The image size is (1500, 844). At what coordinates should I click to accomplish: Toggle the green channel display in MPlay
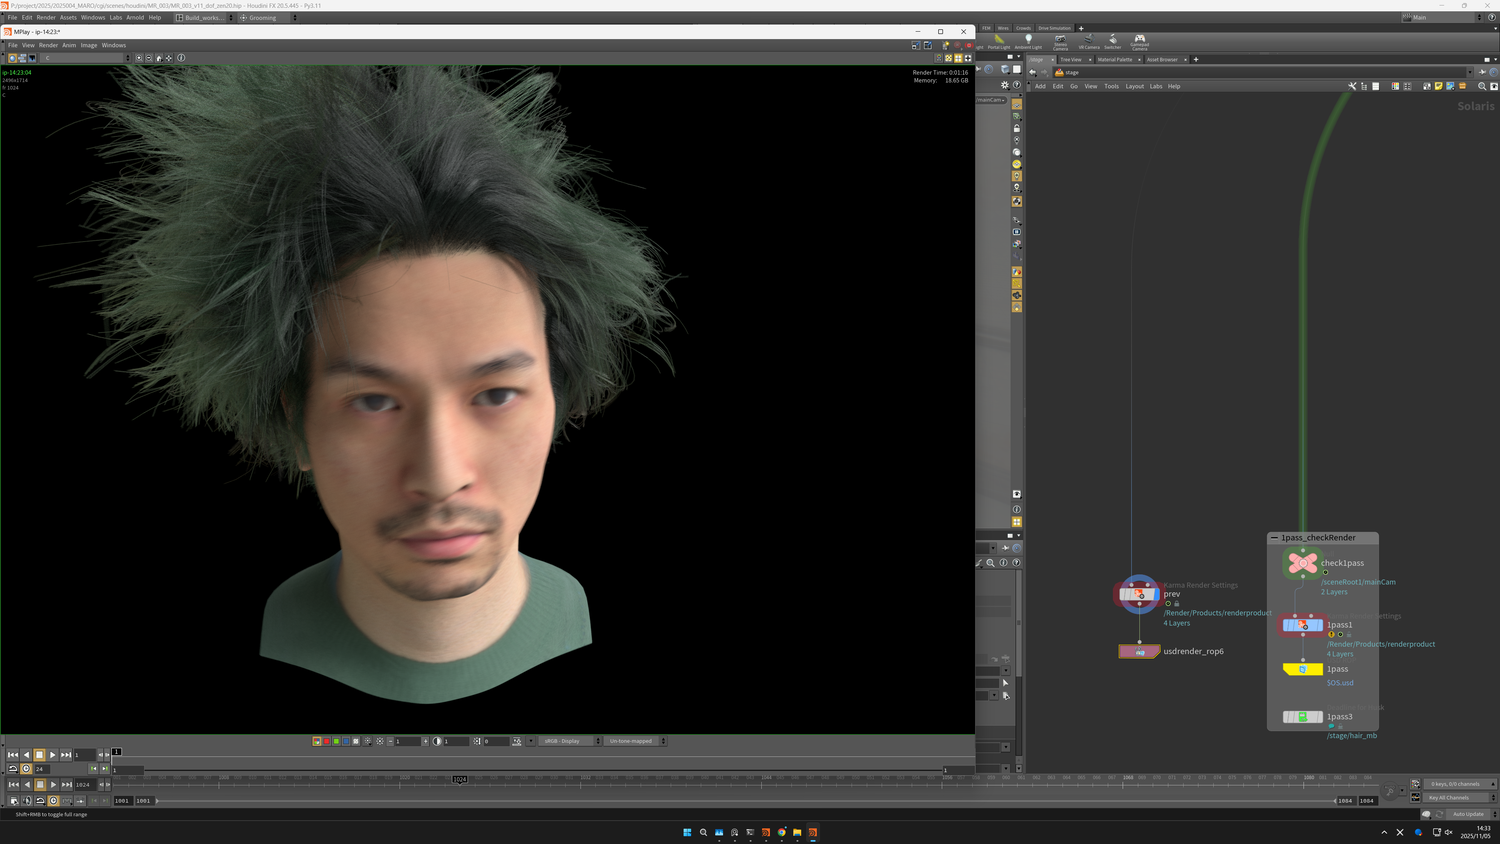[x=336, y=741]
